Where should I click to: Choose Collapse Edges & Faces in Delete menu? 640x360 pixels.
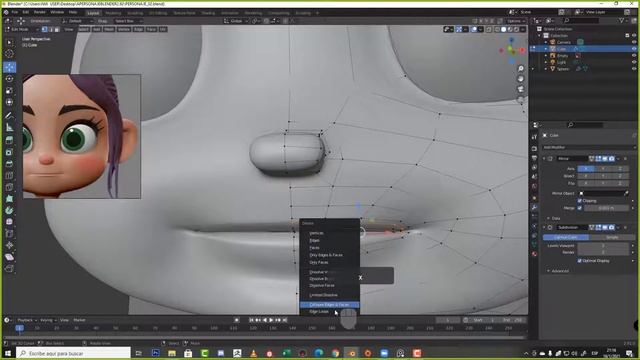click(x=329, y=304)
